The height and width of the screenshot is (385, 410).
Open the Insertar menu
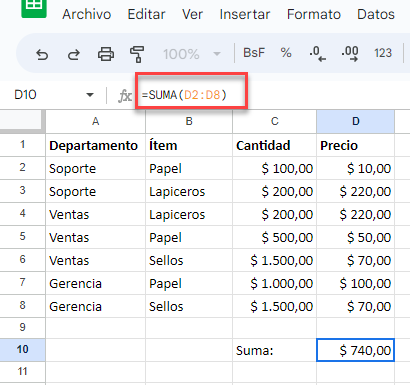click(245, 14)
